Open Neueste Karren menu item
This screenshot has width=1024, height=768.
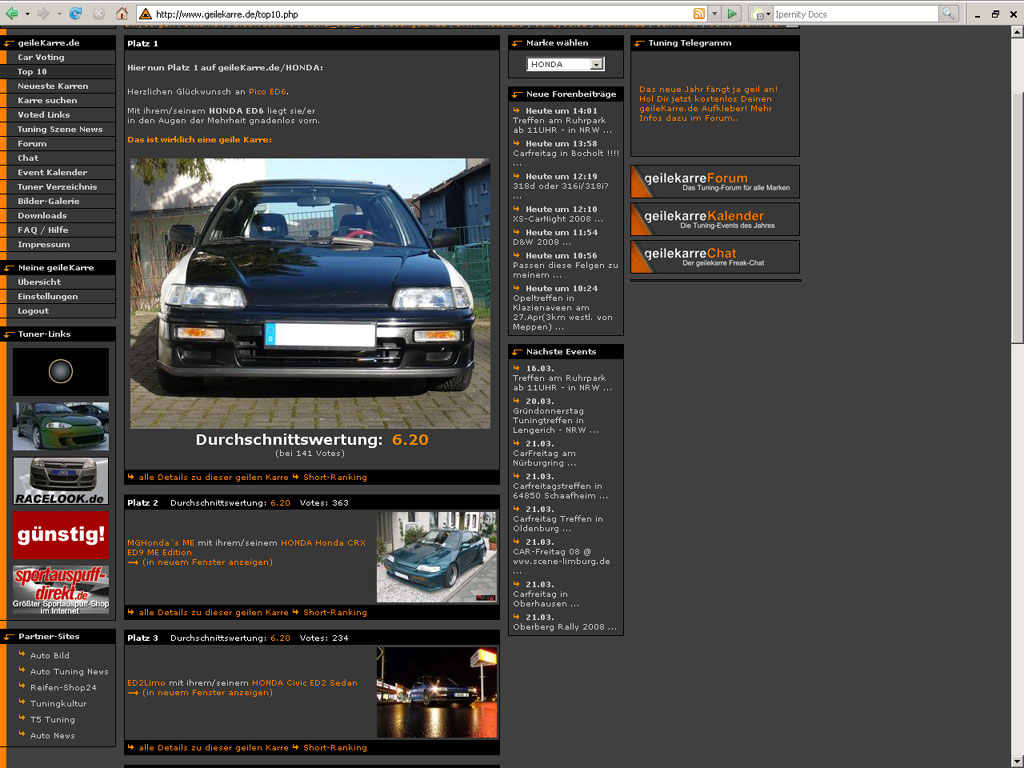53,86
